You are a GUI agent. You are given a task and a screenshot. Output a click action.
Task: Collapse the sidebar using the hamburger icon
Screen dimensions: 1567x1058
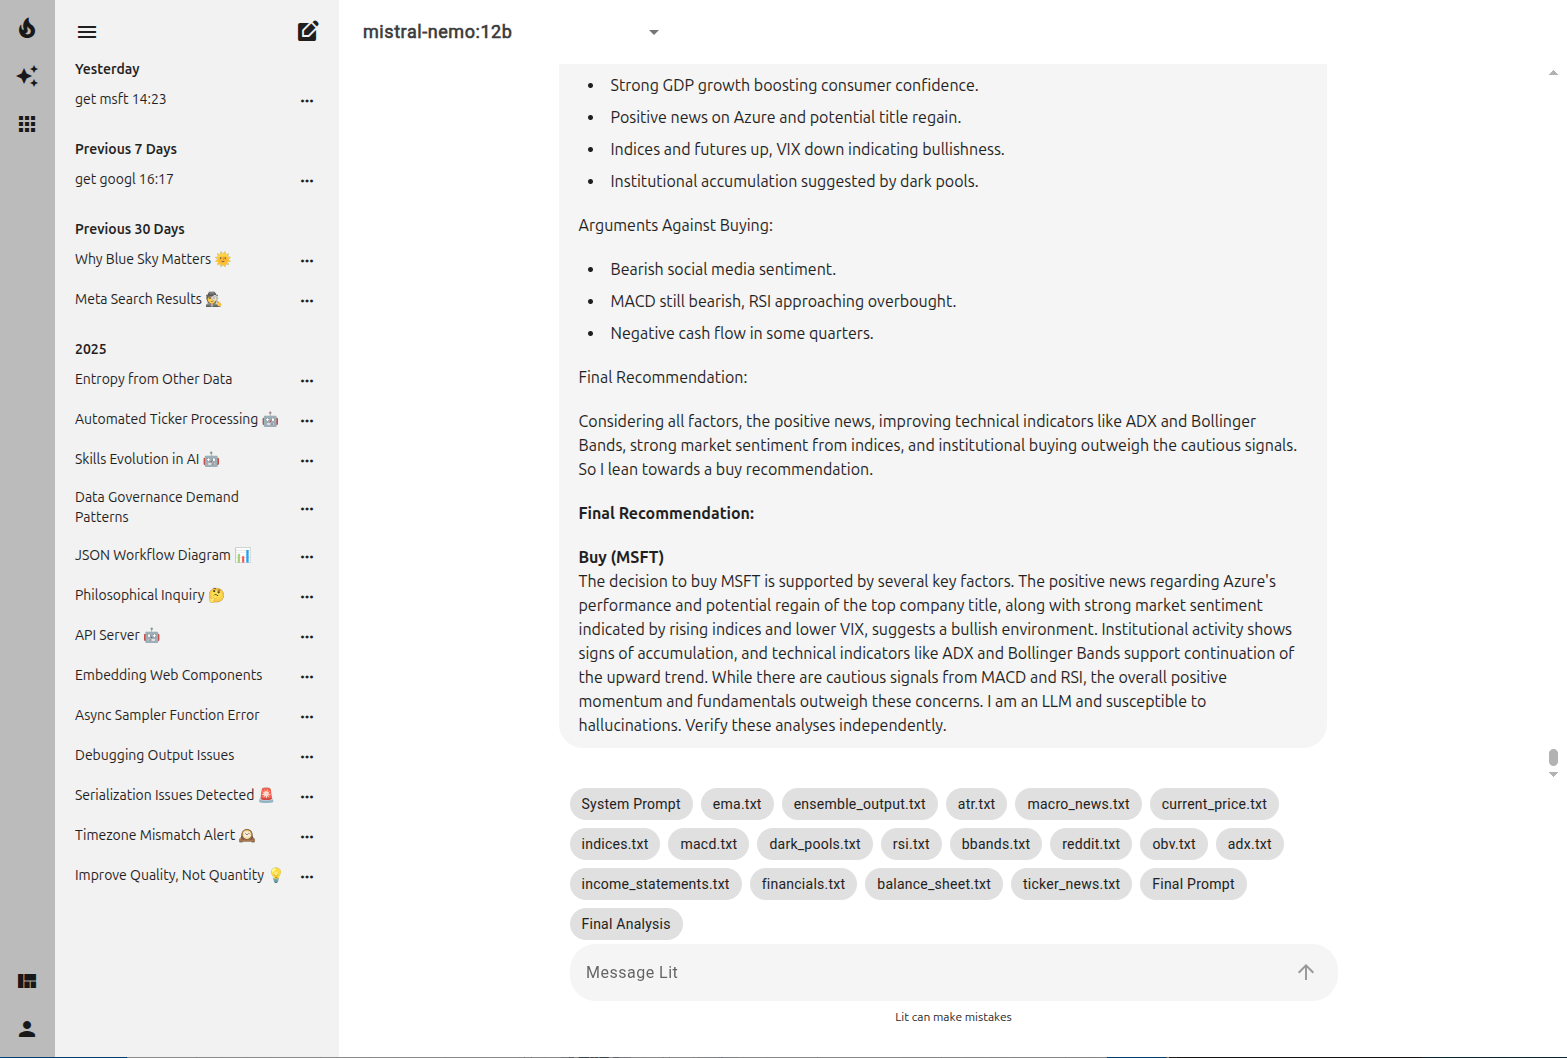click(87, 31)
